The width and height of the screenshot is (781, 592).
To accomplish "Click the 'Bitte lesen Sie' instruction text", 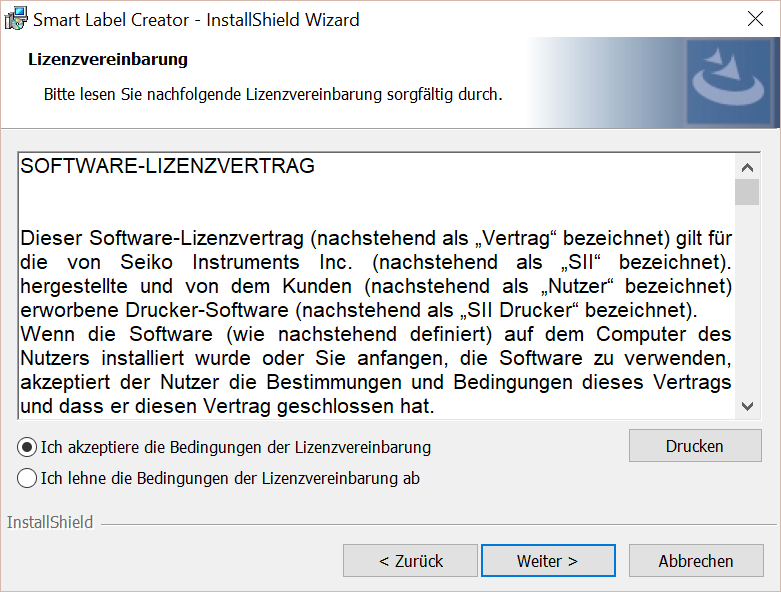I will coord(272,95).
